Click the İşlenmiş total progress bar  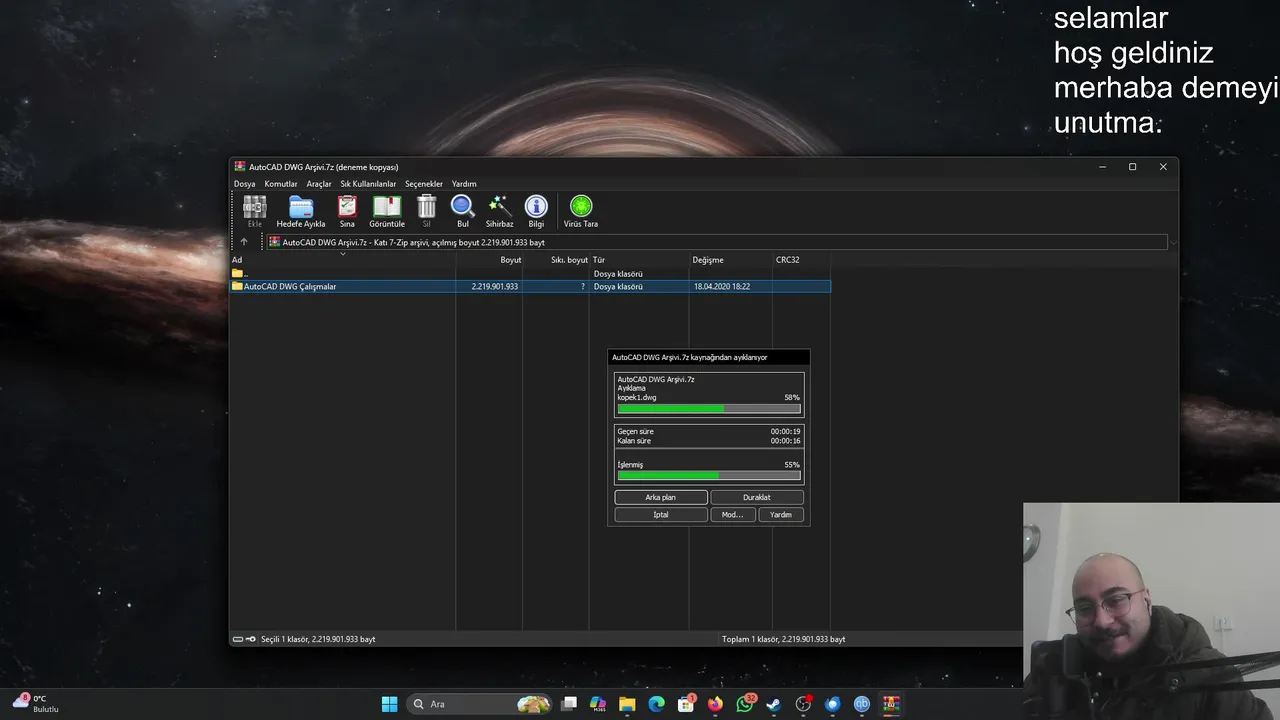[x=709, y=476]
